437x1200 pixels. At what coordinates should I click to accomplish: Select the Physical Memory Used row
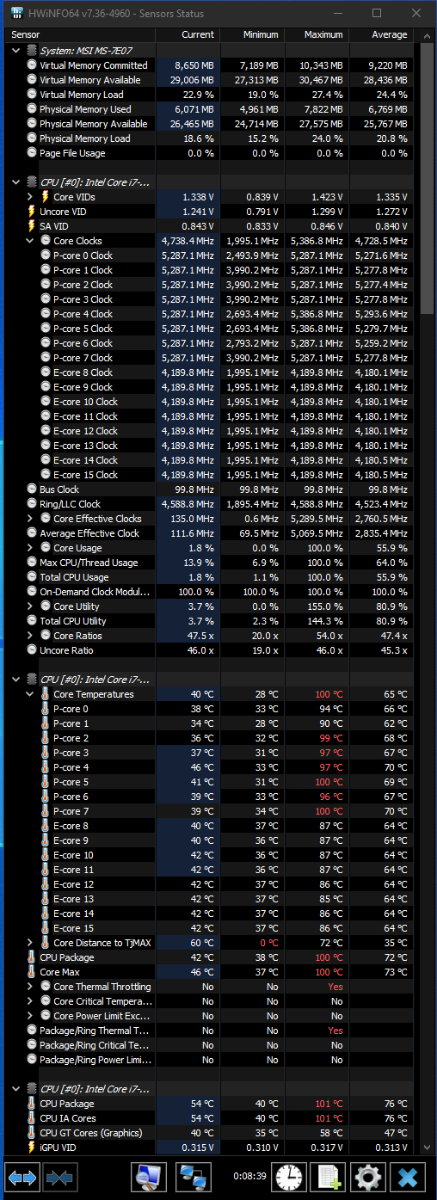click(x=208, y=109)
